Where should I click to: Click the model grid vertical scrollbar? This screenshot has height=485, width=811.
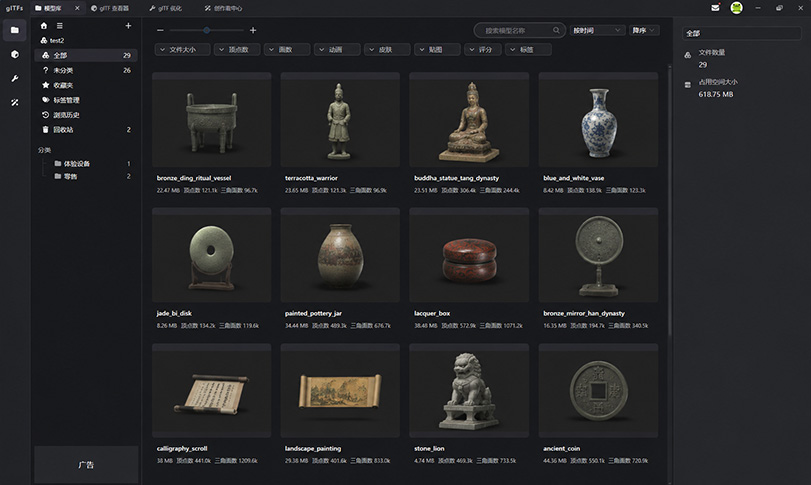[670, 202]
